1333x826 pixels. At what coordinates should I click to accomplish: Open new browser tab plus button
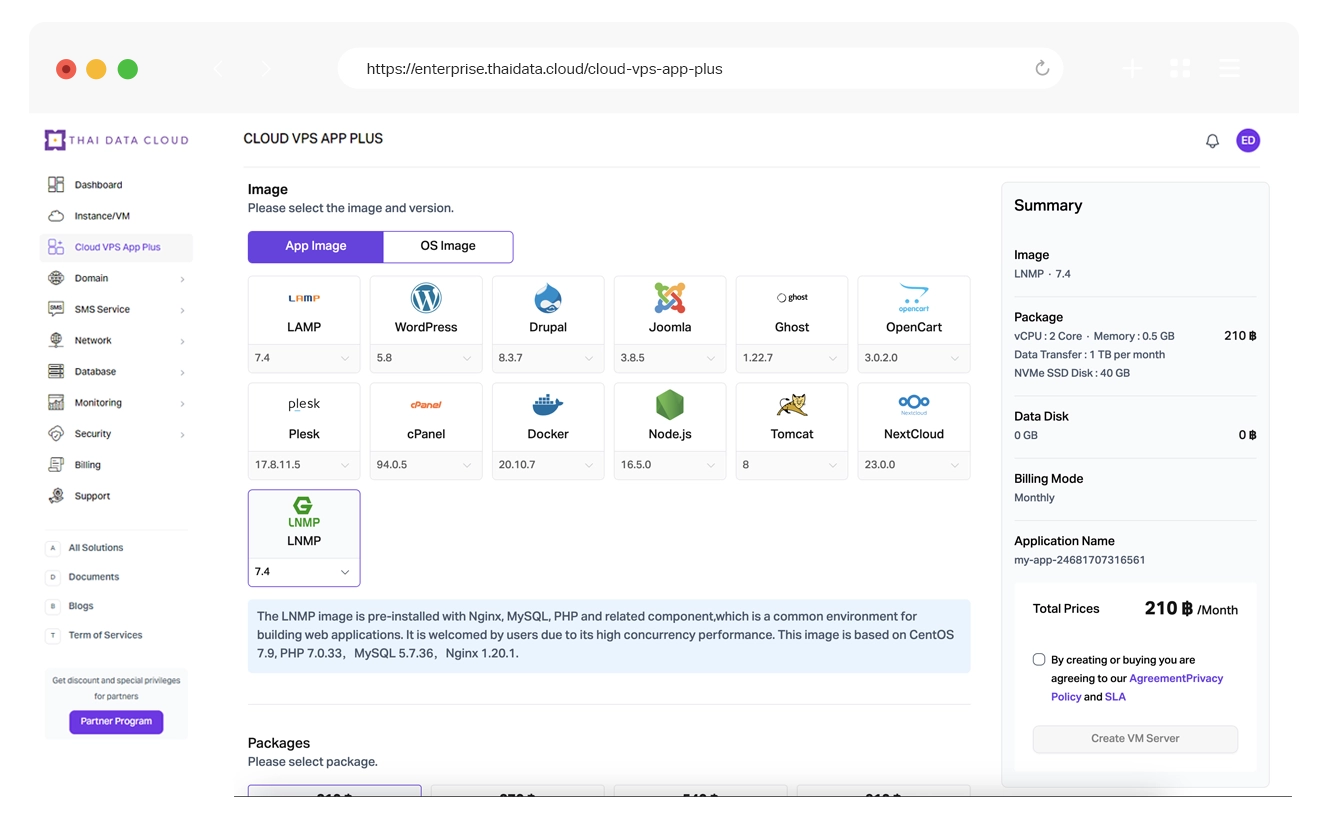(1132, 68)
